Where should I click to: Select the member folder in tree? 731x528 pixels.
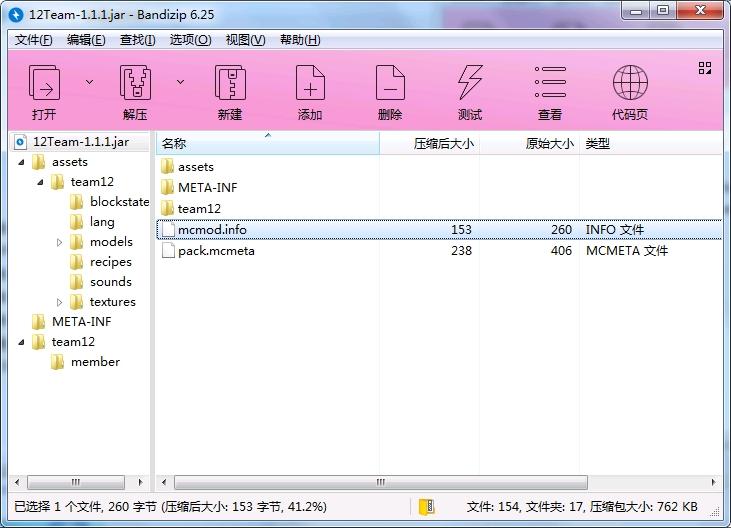95,362
